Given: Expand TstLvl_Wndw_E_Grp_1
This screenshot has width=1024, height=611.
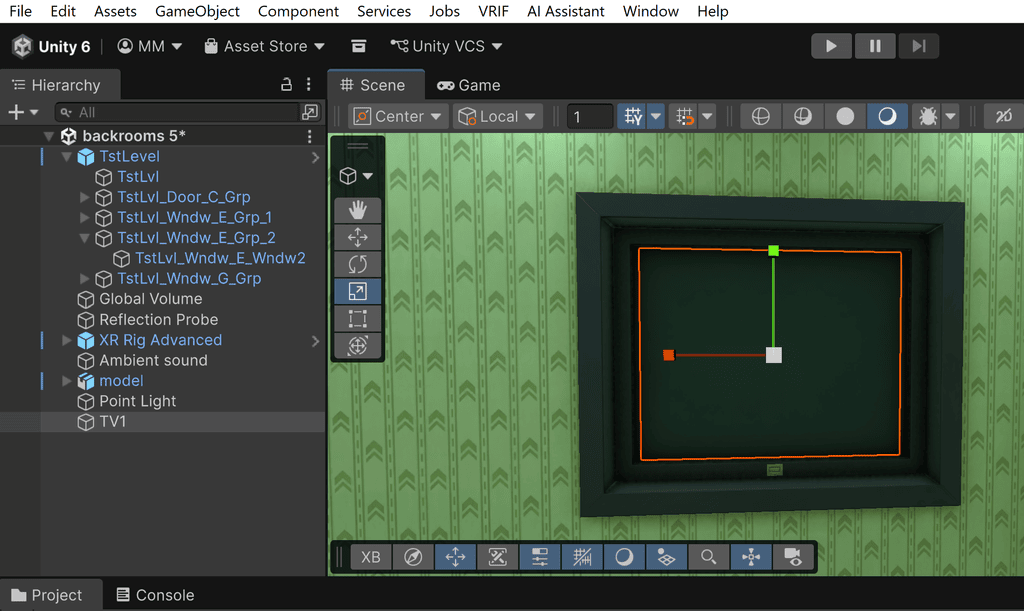Looking at the screenshot, I should [x=84, y=217].
